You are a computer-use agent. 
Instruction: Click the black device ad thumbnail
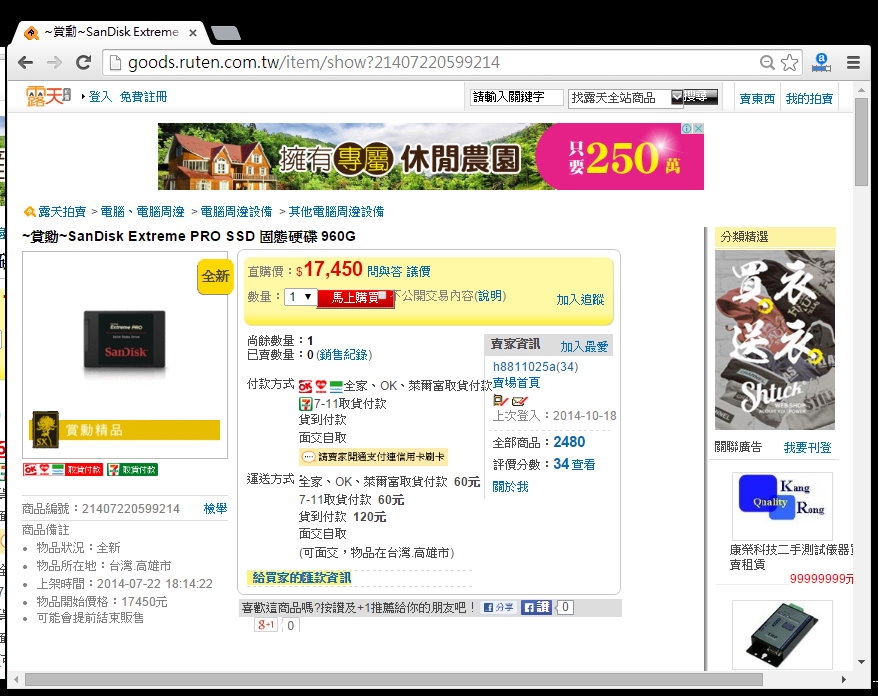tap(782, 634)
